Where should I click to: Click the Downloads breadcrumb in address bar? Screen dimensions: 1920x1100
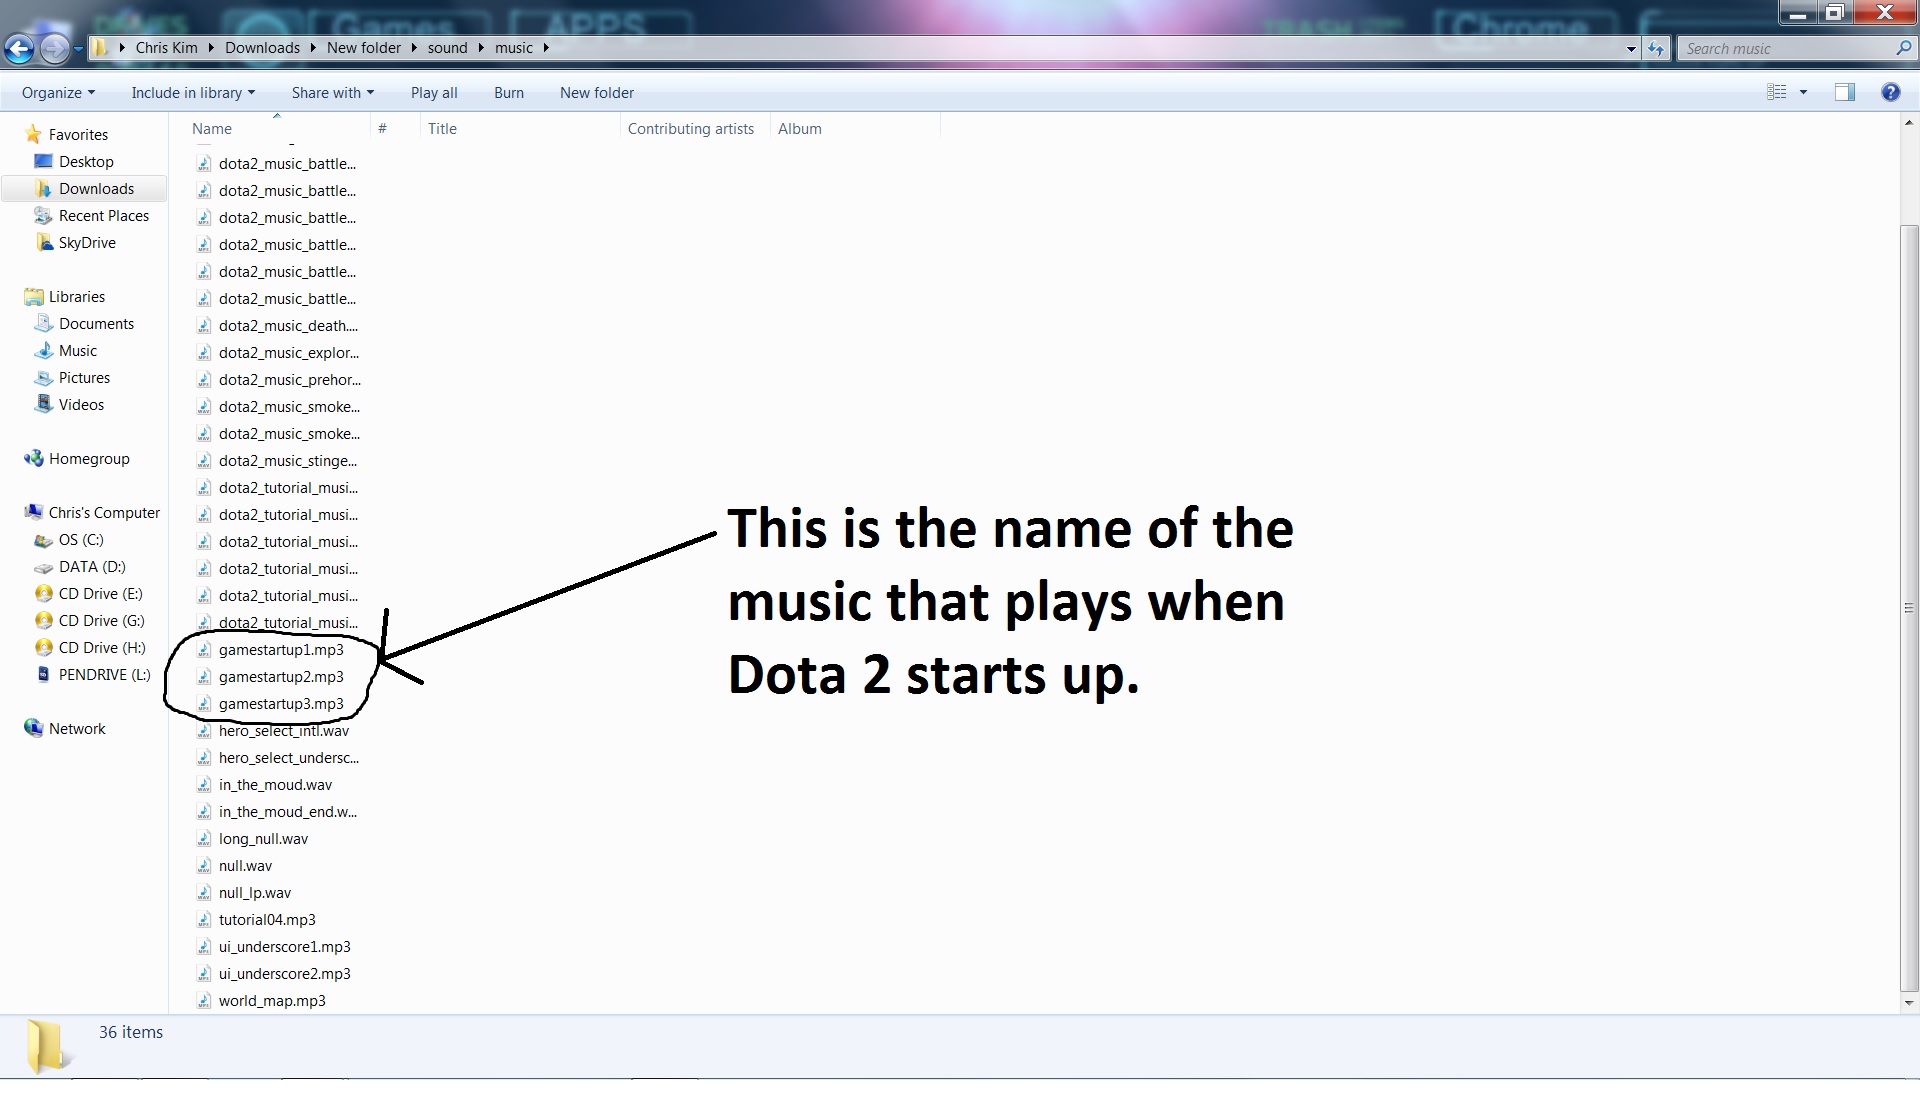262,48
